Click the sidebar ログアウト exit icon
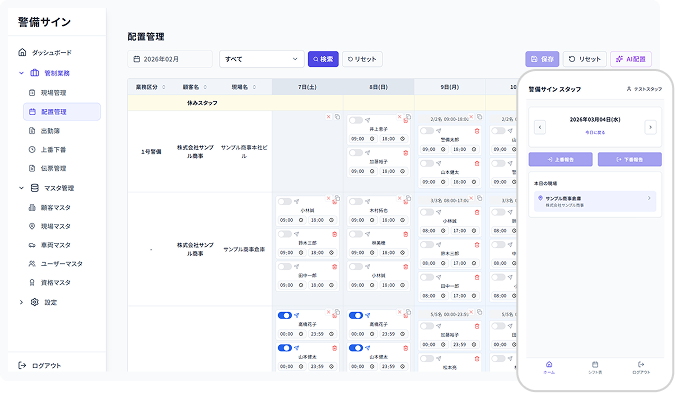 coord(22,365)
